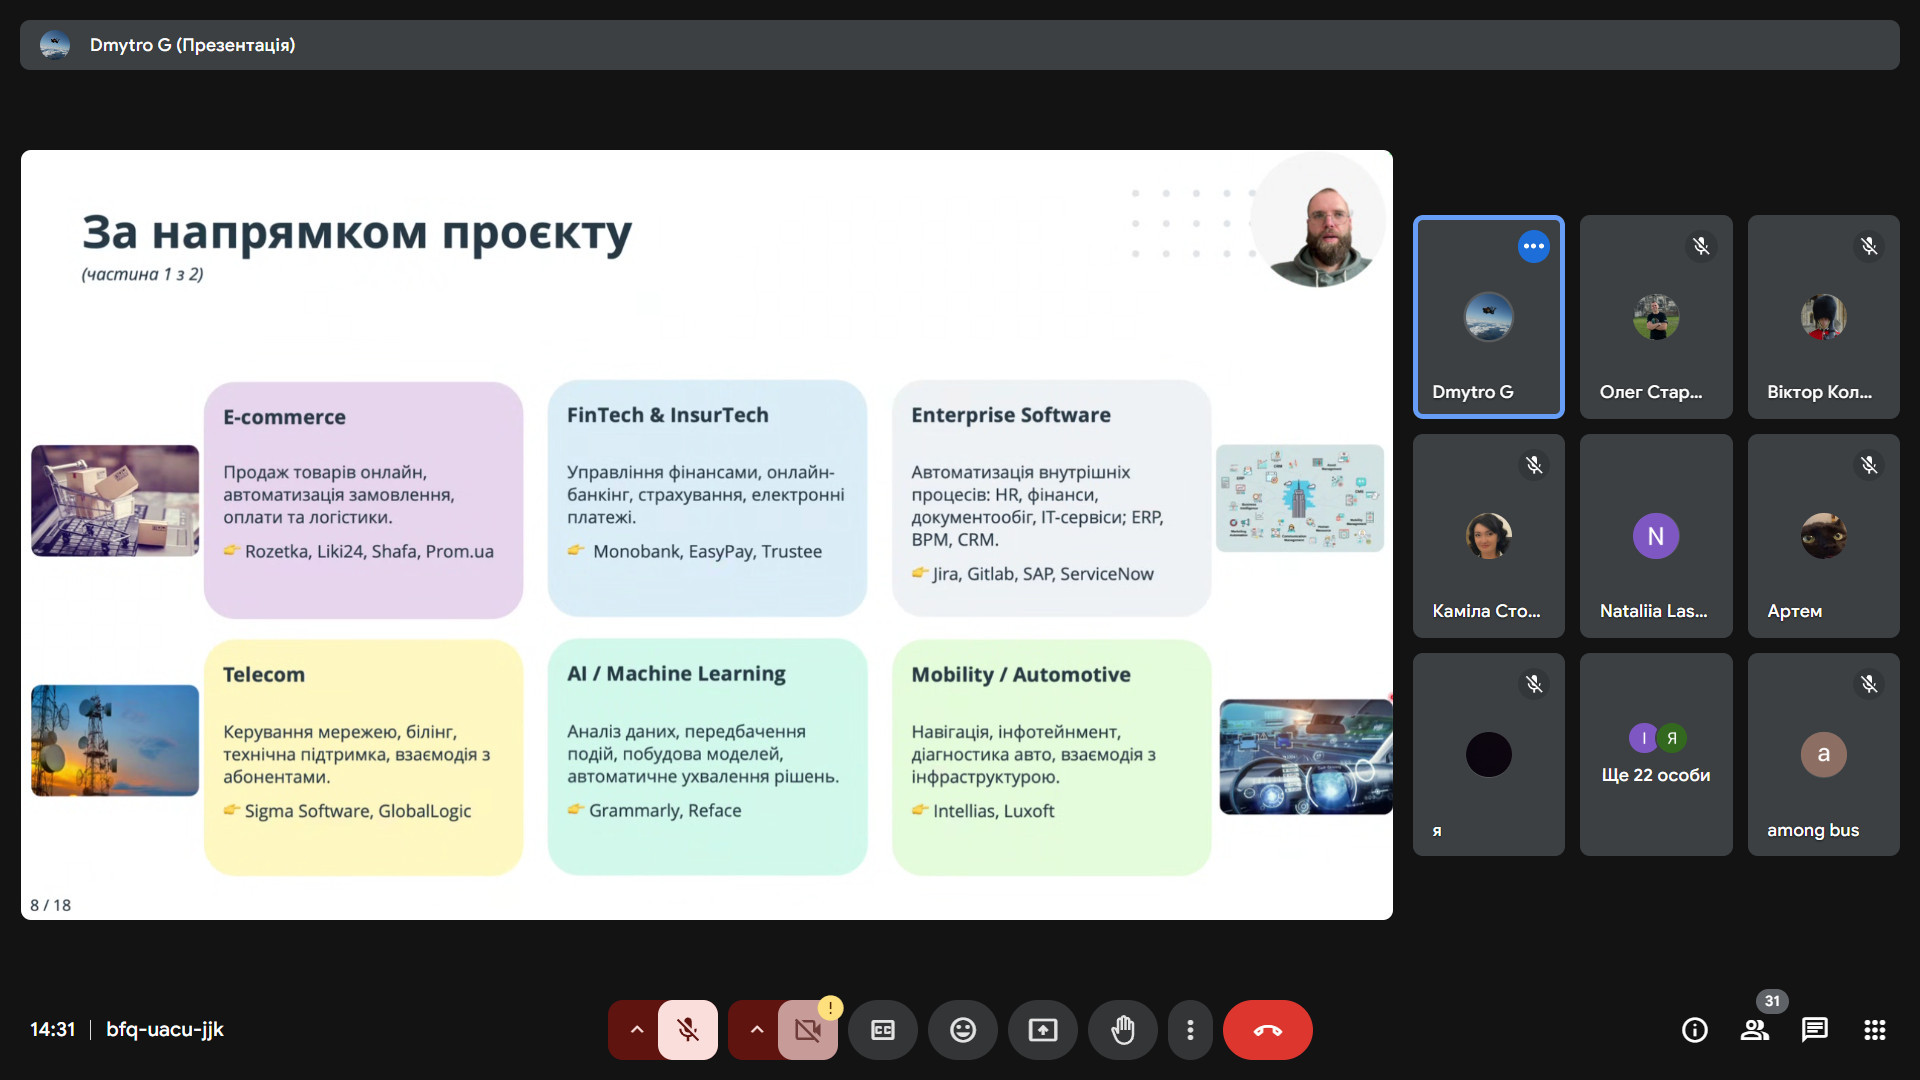The height and width of the screenshot is (1080, 1920).
Task: Click the Mobility / Automotive card heading
Action: point(1021,675)
